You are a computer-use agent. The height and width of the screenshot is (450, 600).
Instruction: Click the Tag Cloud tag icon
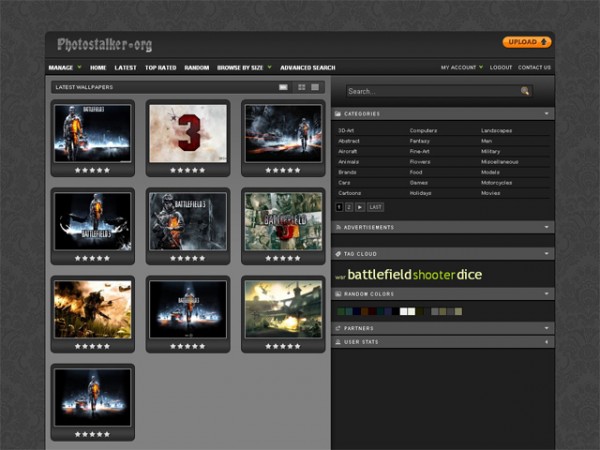click(339, 254)
